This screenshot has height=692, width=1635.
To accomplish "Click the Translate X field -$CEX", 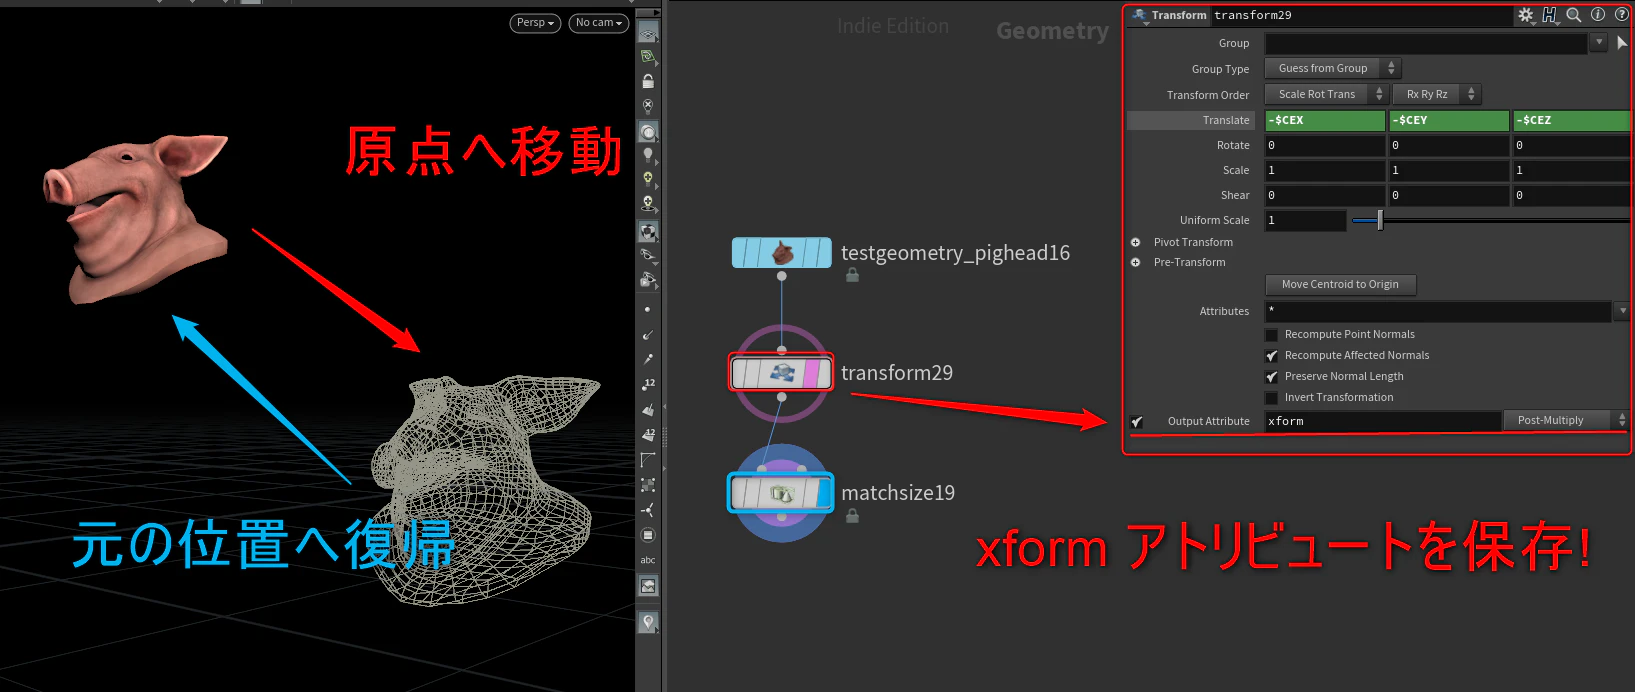I will pos(1325,120).
